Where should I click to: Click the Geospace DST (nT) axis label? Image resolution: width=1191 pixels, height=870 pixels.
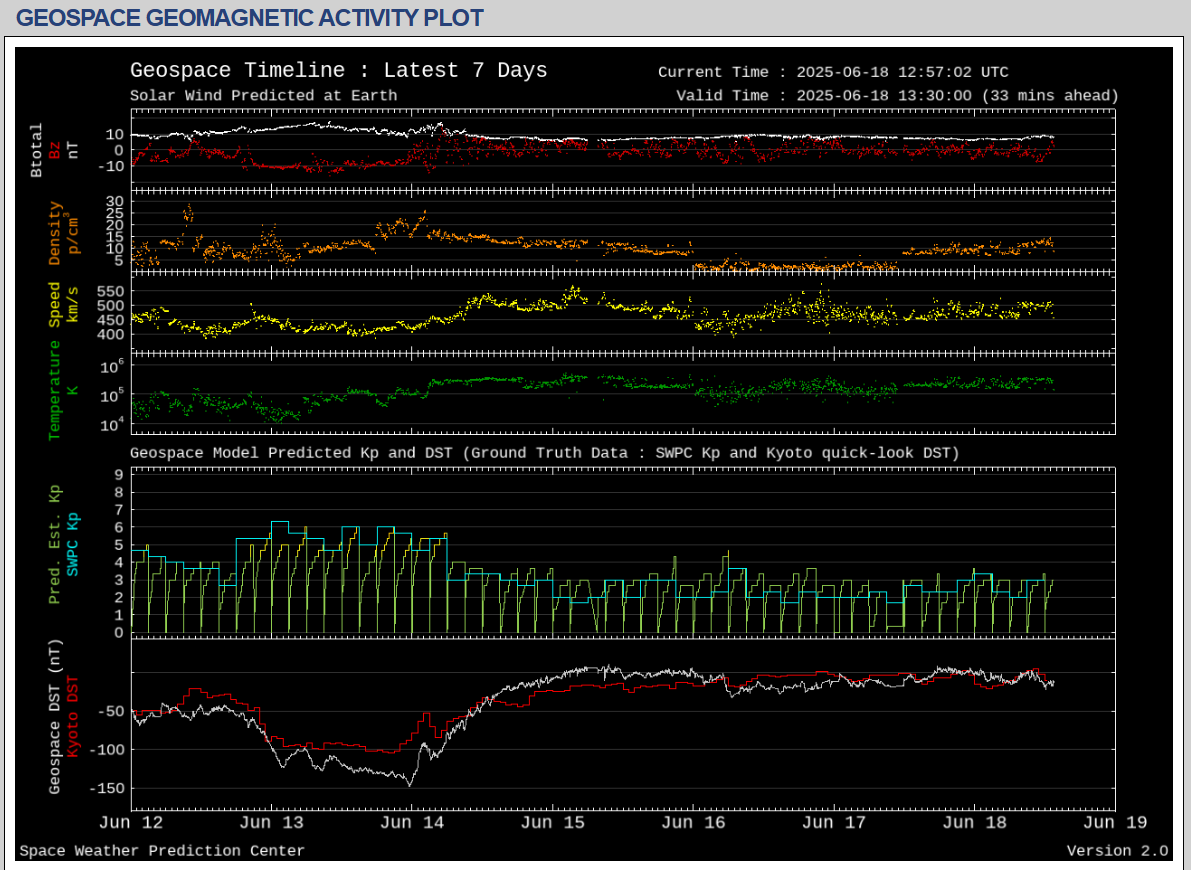pos(55,718)
